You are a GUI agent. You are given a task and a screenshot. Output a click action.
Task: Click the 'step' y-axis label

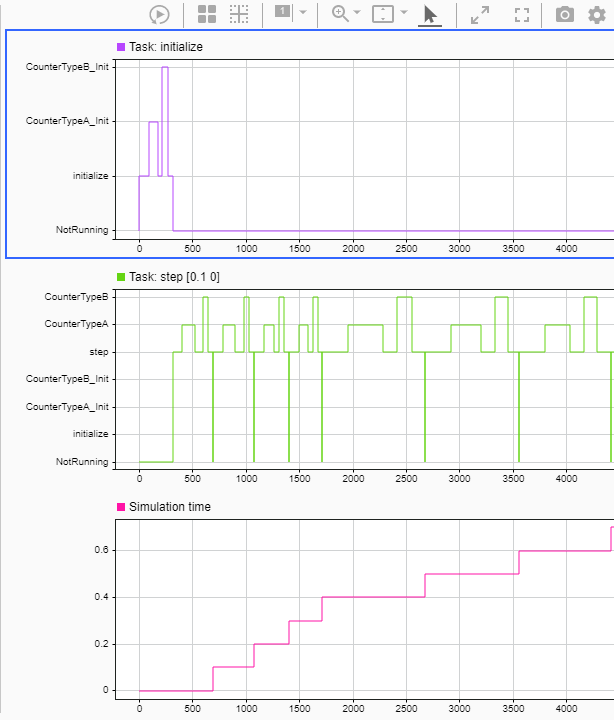point(99,352)
